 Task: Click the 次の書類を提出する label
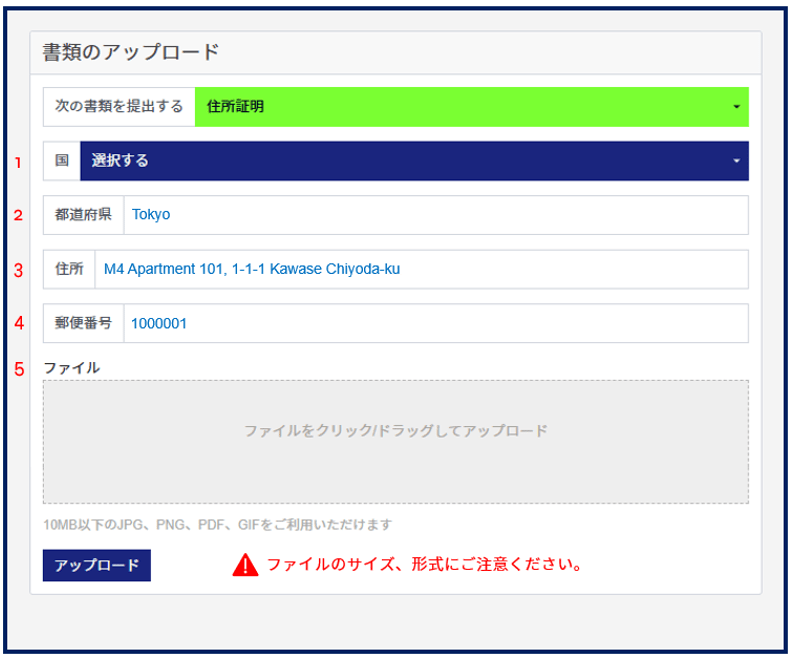tap(119, 106)
